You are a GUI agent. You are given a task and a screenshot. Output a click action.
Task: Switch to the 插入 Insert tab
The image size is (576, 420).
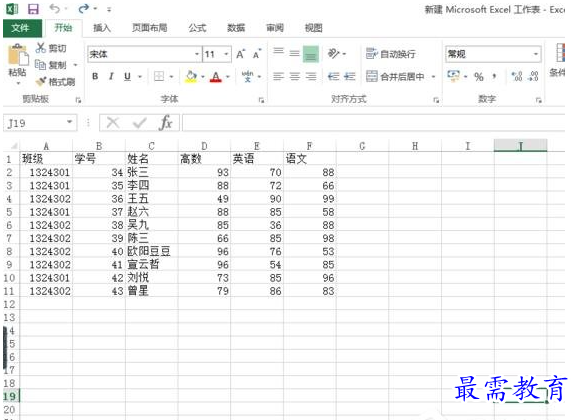click(102, 28)
